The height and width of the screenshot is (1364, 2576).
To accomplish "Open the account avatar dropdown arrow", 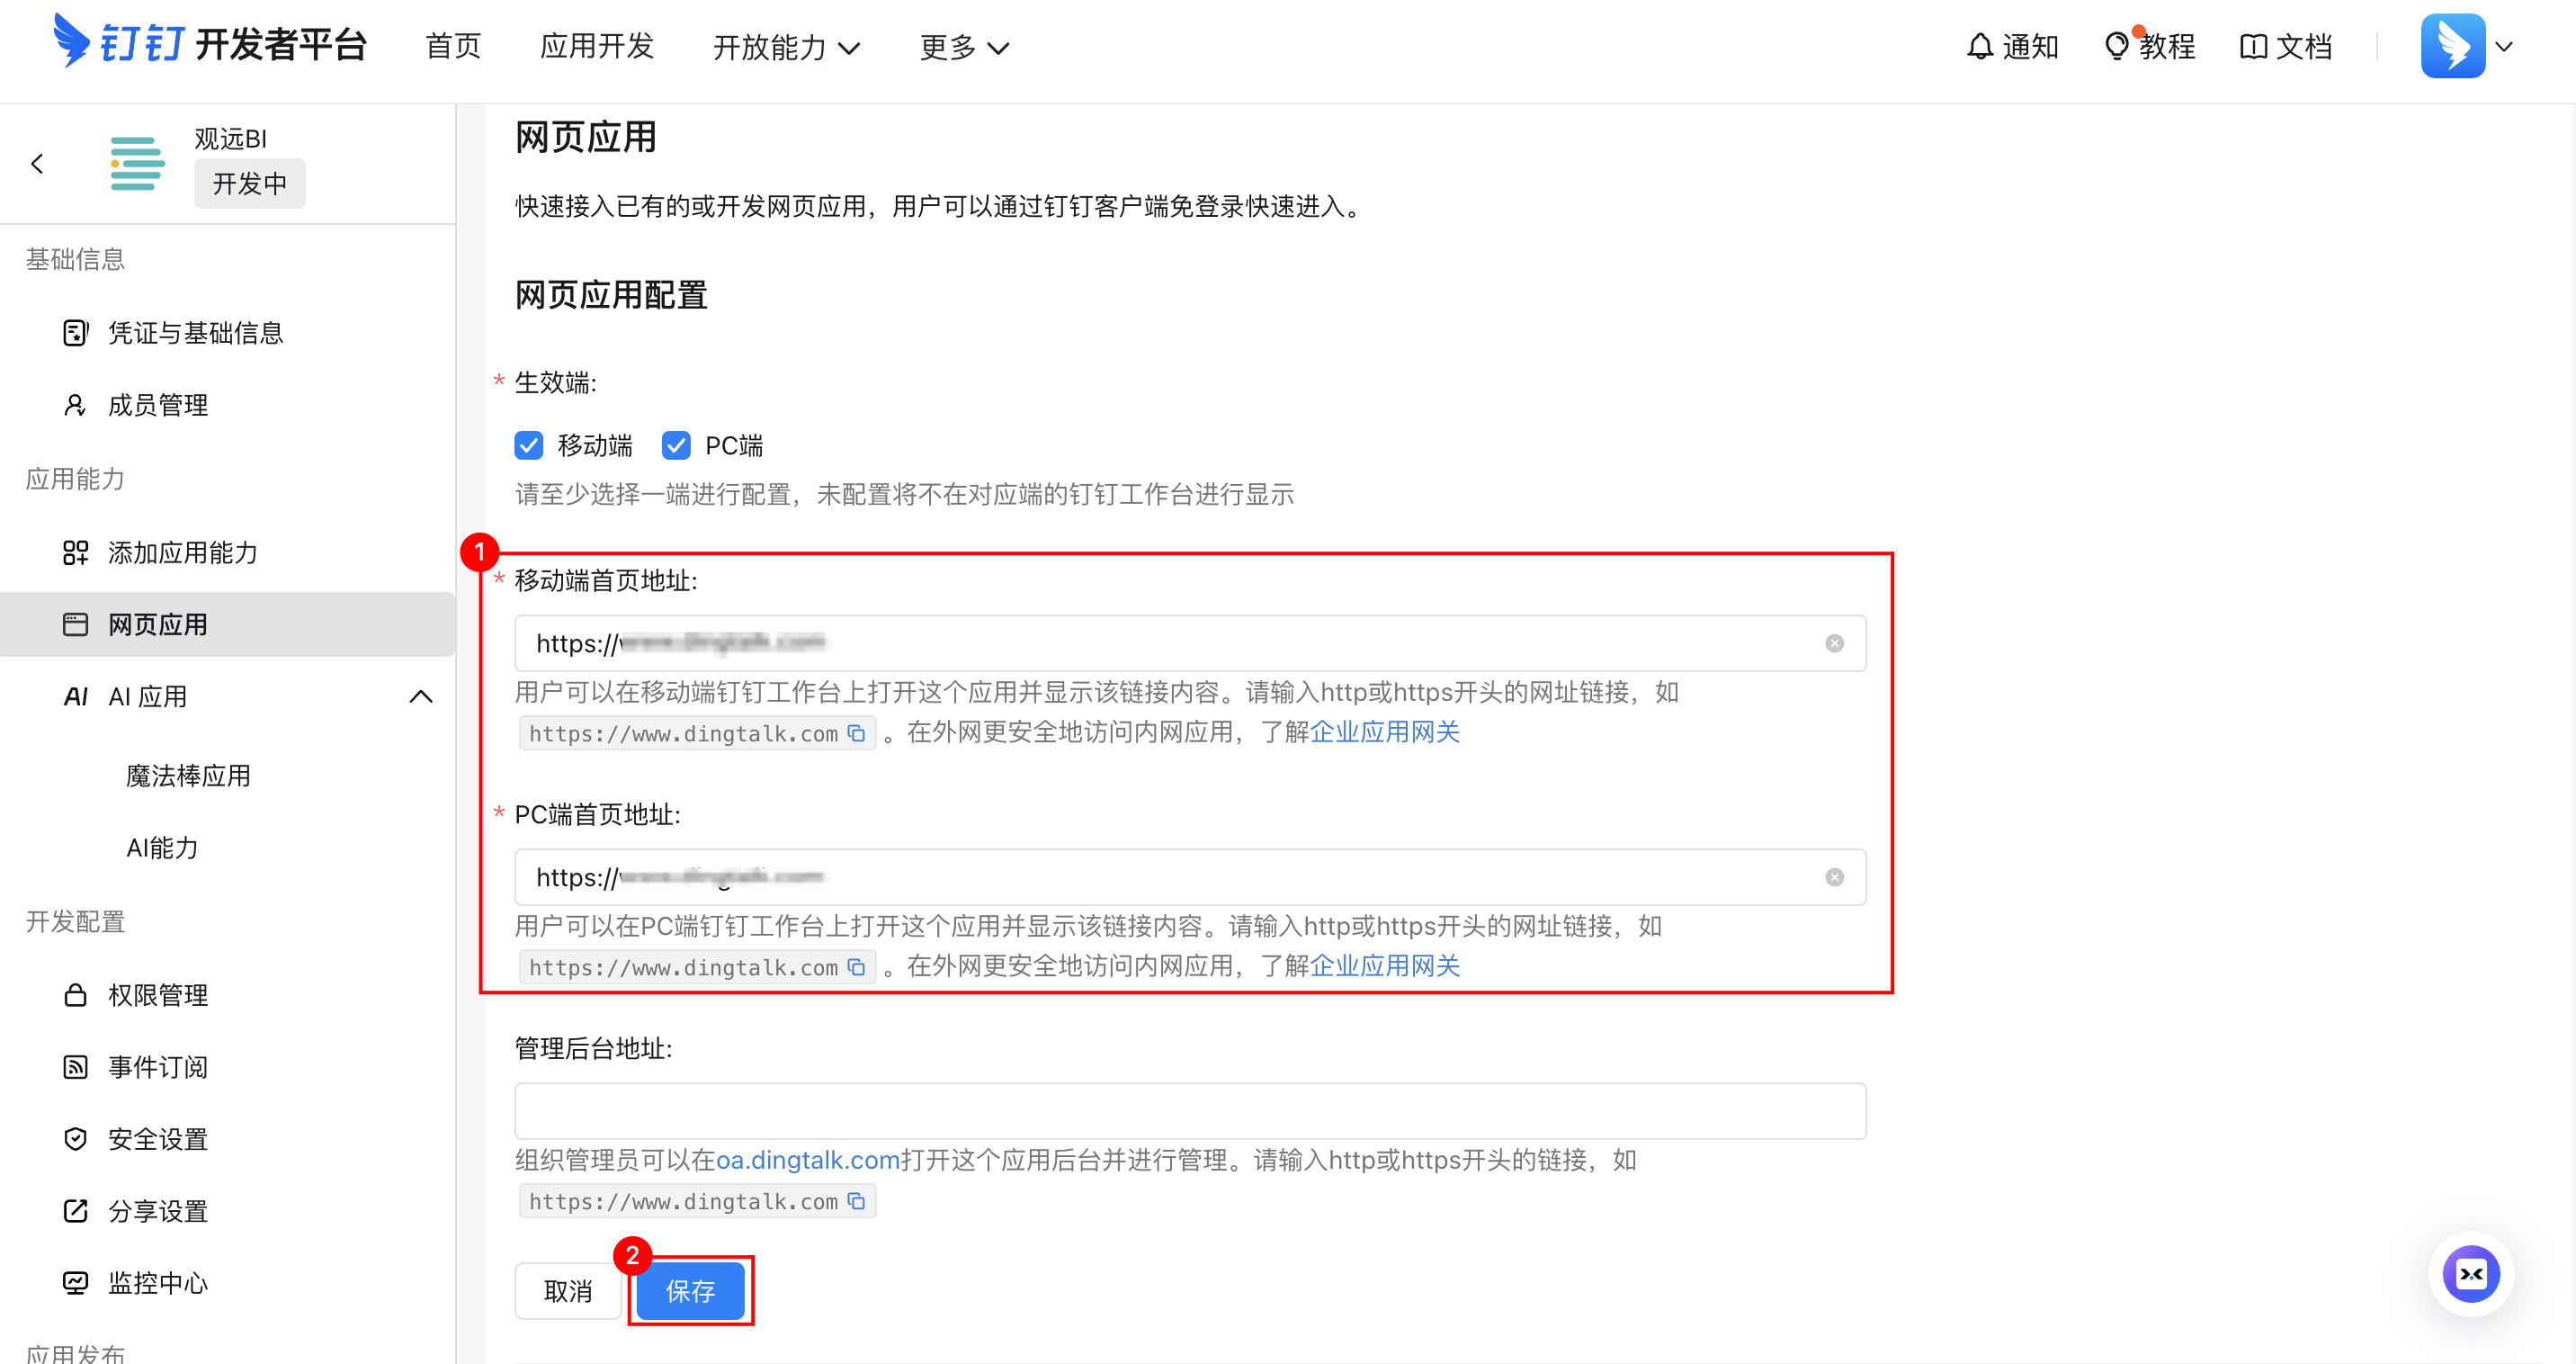I will 2504,47.
